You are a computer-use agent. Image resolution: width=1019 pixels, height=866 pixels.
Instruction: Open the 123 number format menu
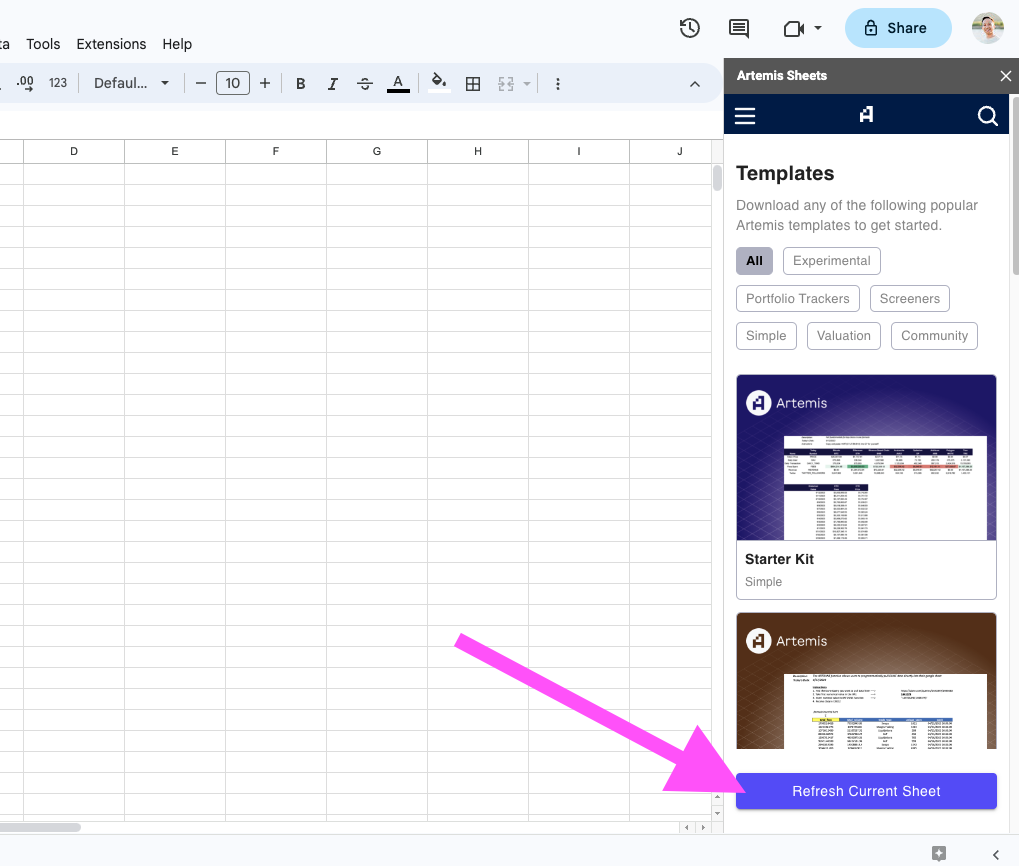click(x=58, y=83)
